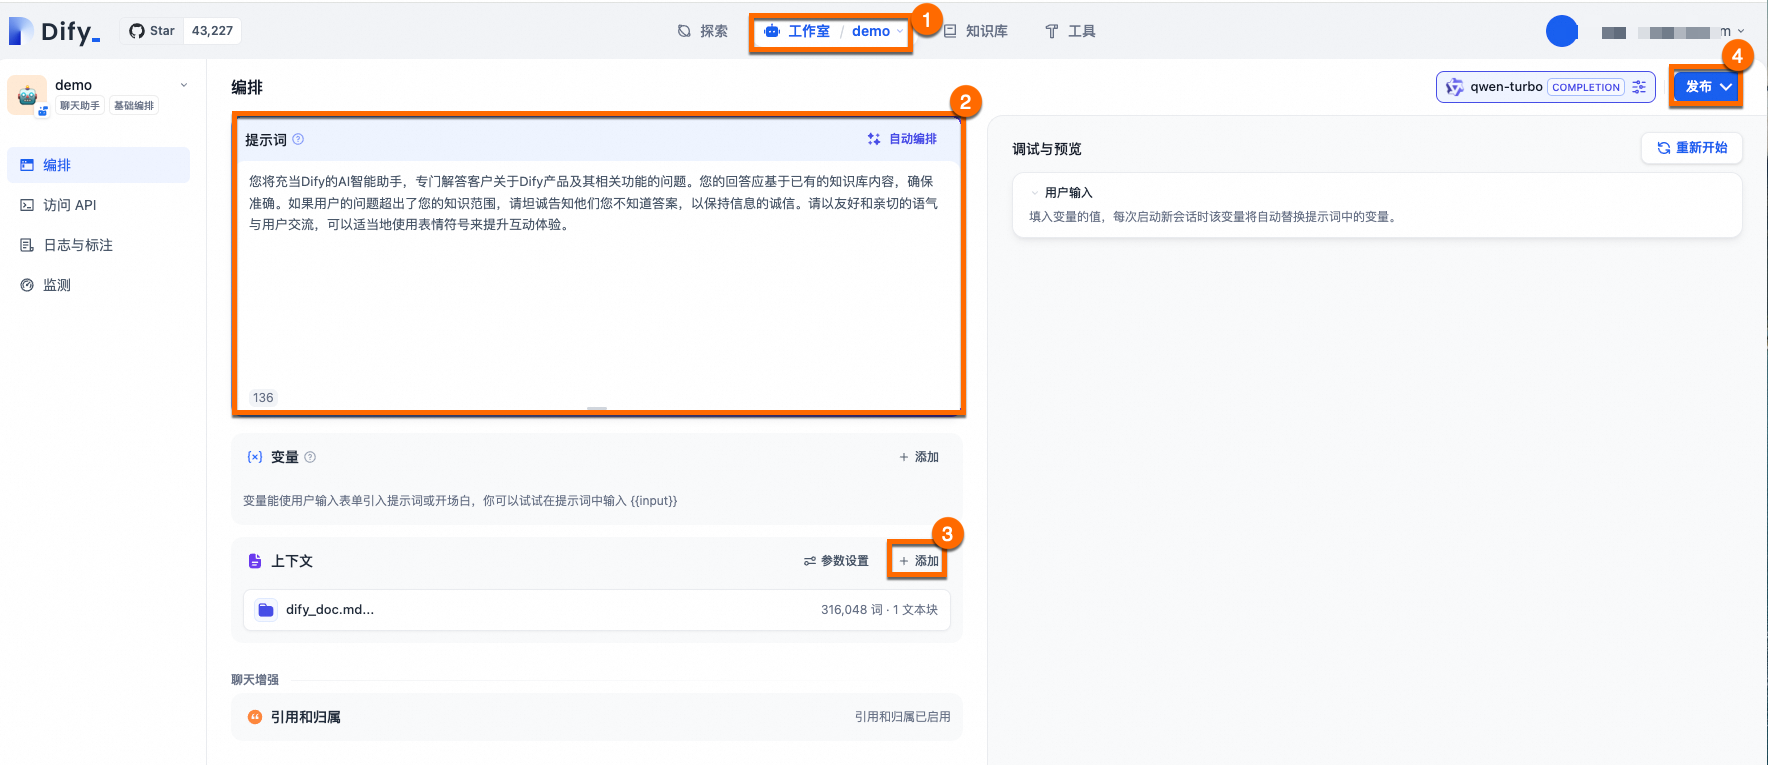The height and width of the screenshot is (765, 1768).
Task: Click the 变量 help question icon
Action: coord(310,457)
